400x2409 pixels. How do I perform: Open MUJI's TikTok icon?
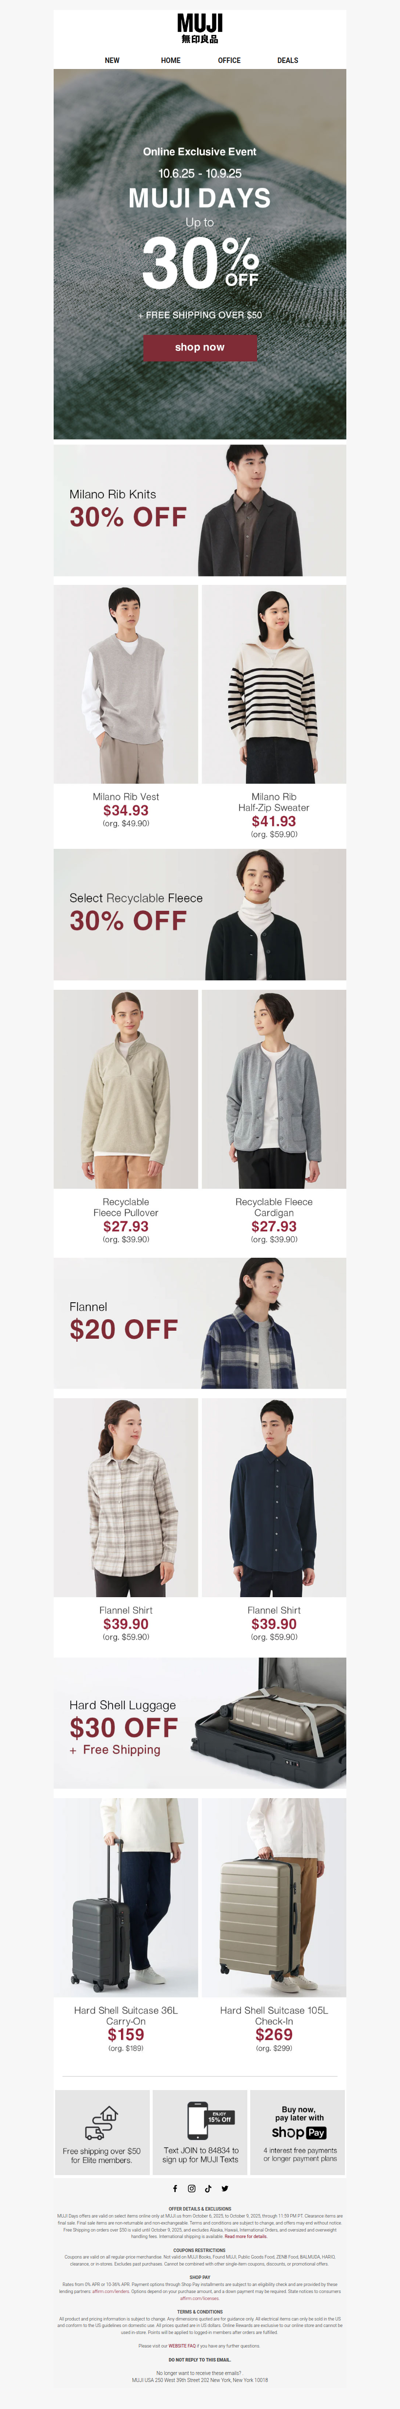(x=208, y=2189)
